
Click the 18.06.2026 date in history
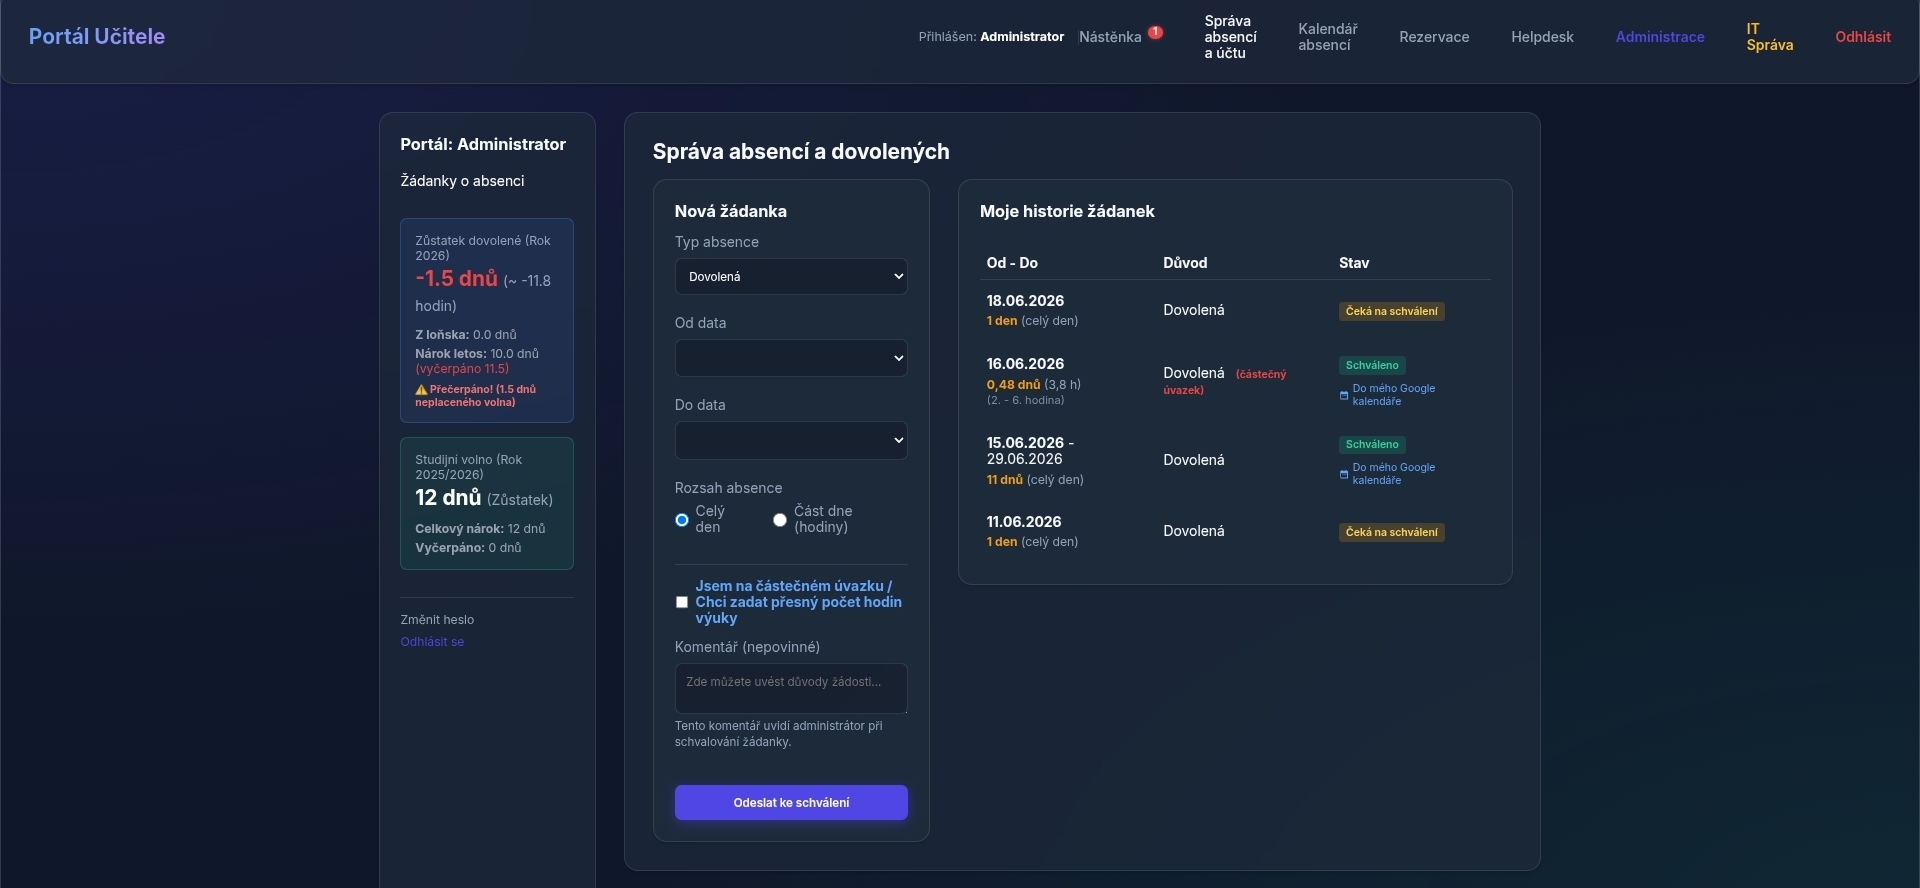coord(1025,301)
